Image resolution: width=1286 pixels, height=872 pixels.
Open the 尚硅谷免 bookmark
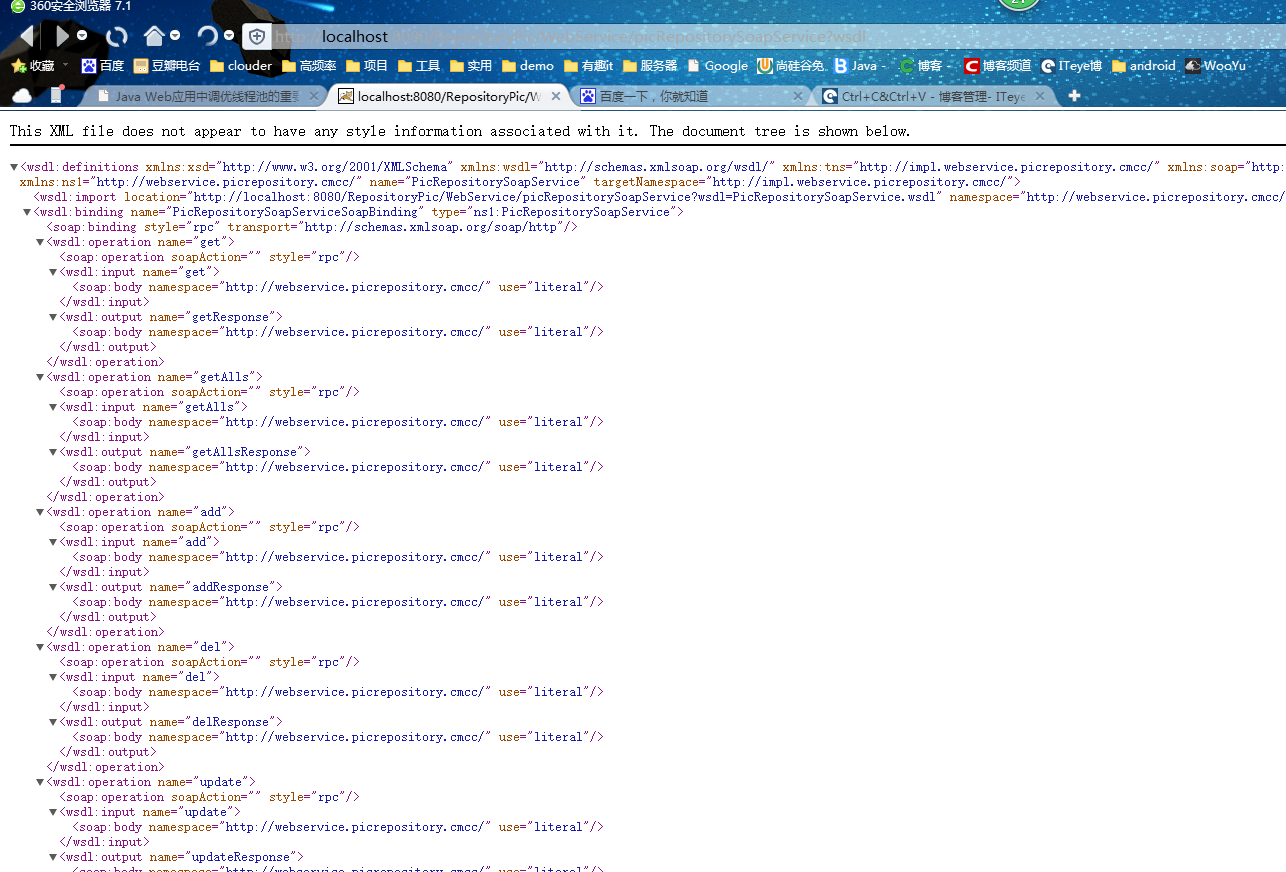click(791, 65)
